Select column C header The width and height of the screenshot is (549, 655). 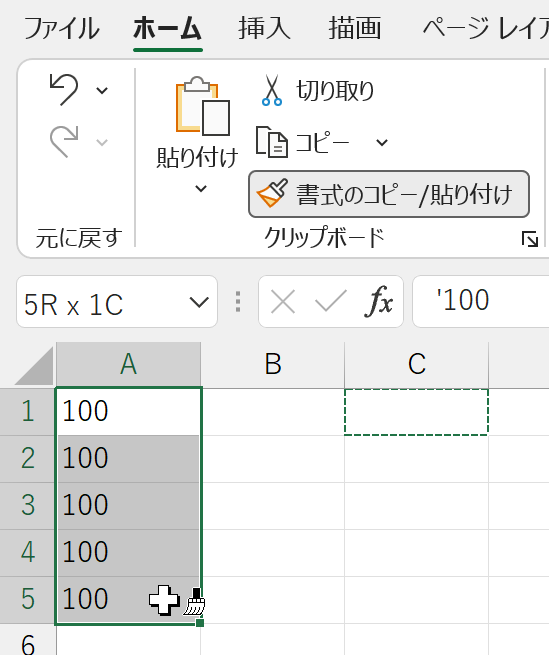[x=417, y=364]
